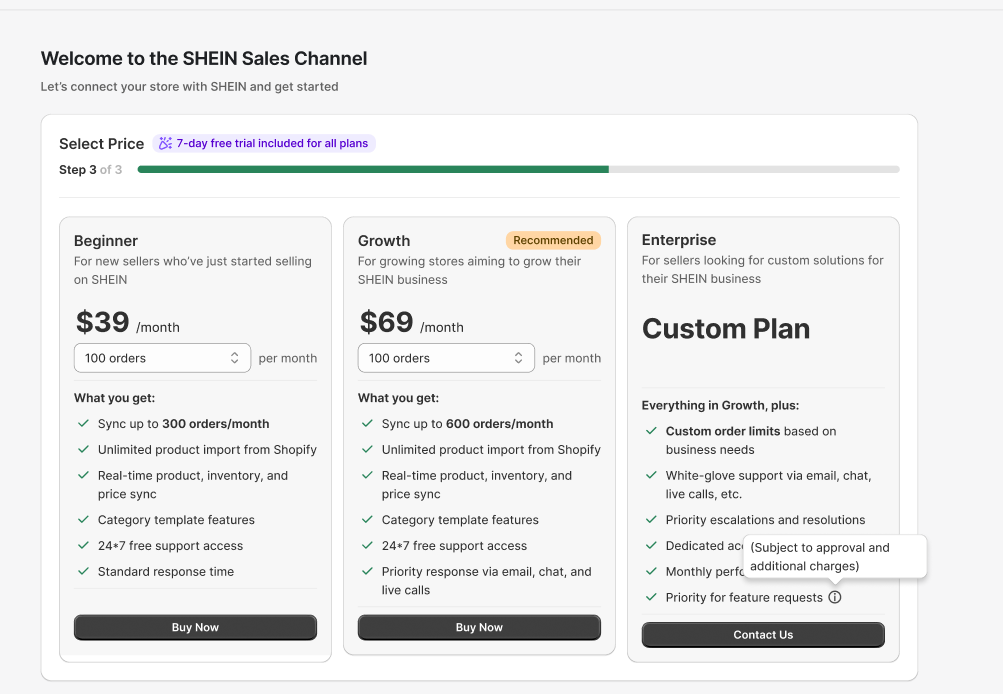Image resolution: width=1003 pixels, height=694 pixels.
Task: Click the info icon beside Priority for feature requests
Action: 835,597
